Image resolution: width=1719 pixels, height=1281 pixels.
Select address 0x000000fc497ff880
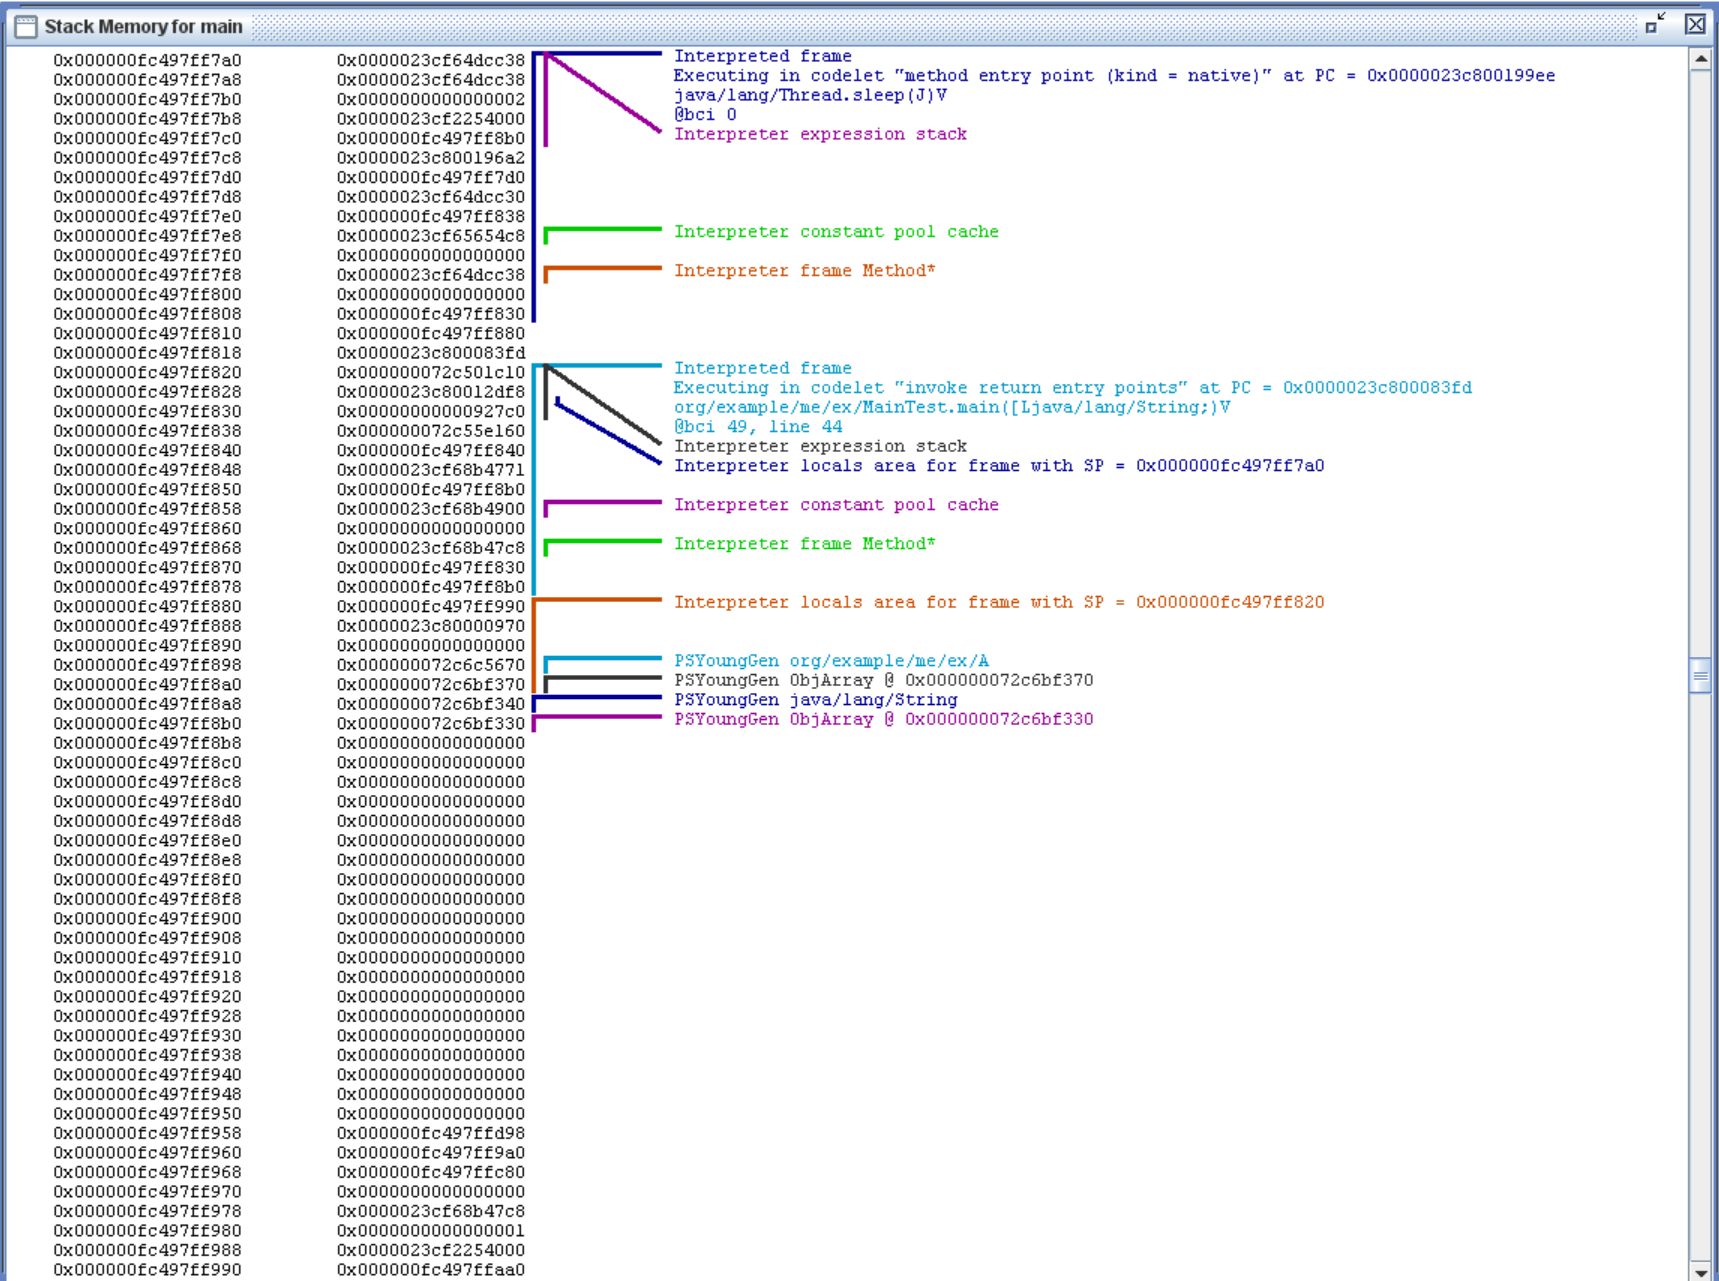point(147,606)
